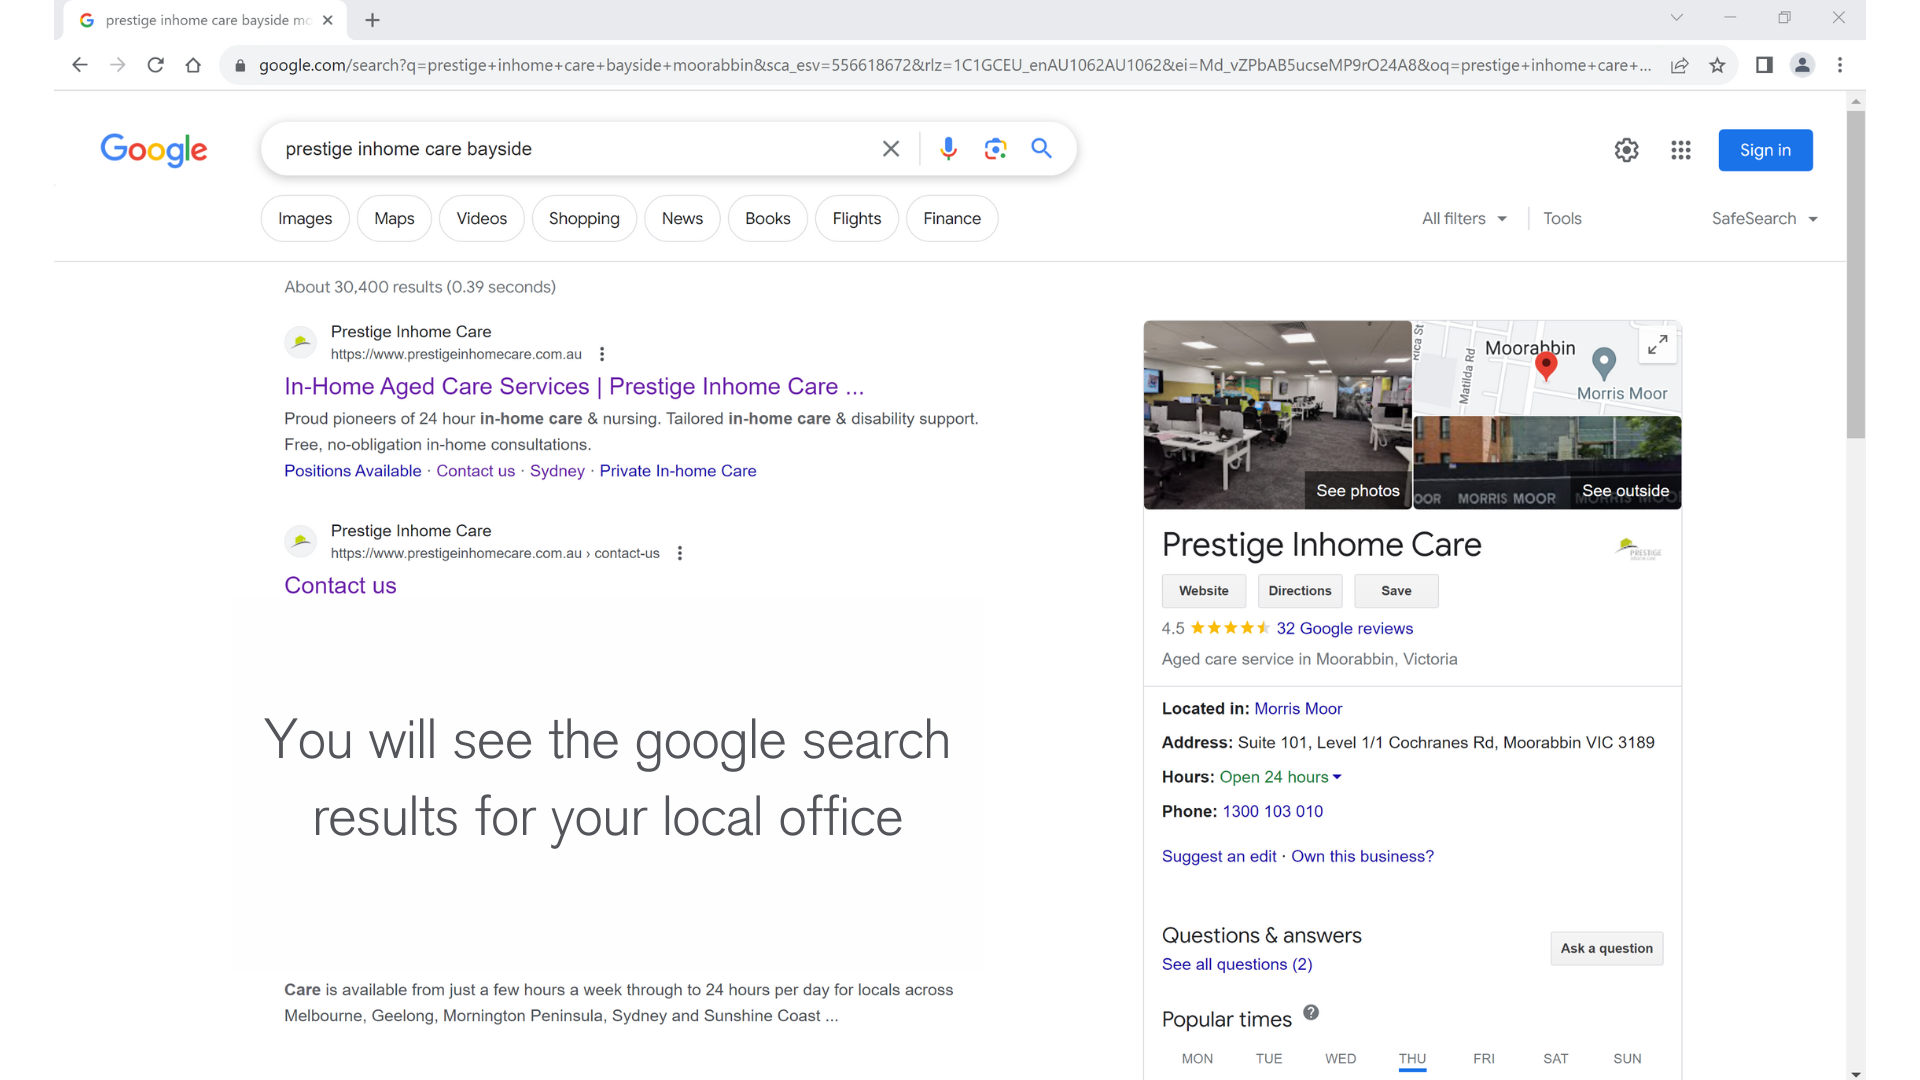1920x1080 pixels.
Task: Bookmark this page with the star icon
Action: (1717, 65)
